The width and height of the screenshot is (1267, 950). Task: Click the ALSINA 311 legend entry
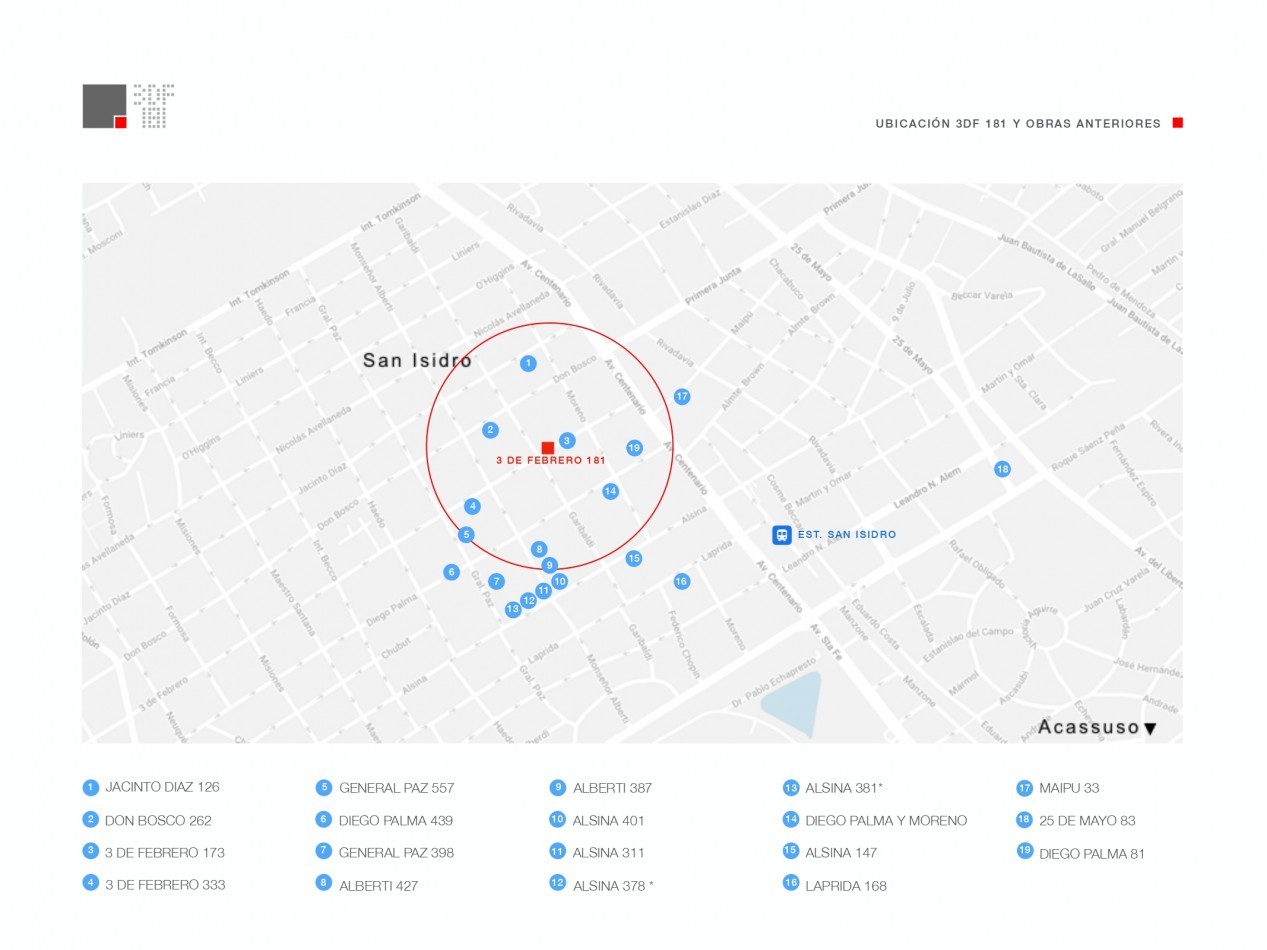(x=609, y=853)
